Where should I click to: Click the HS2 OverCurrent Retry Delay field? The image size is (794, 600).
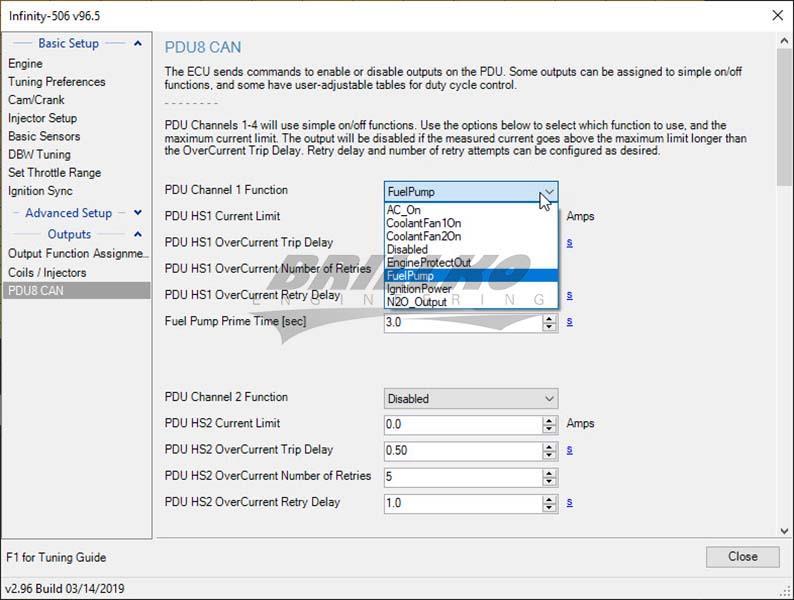coord(462,503)
